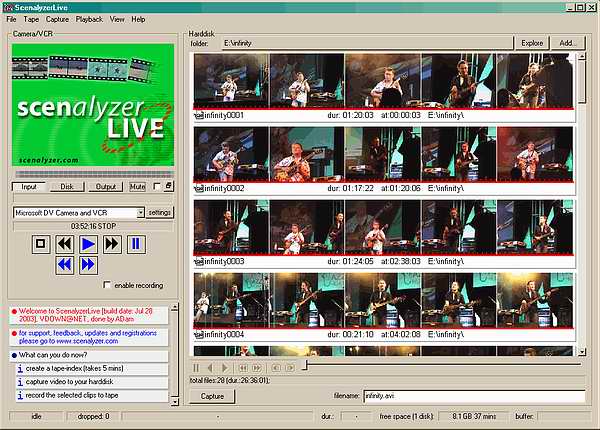Switch to the Input view tab
The image size is (600, 430).
coord(29,187)
